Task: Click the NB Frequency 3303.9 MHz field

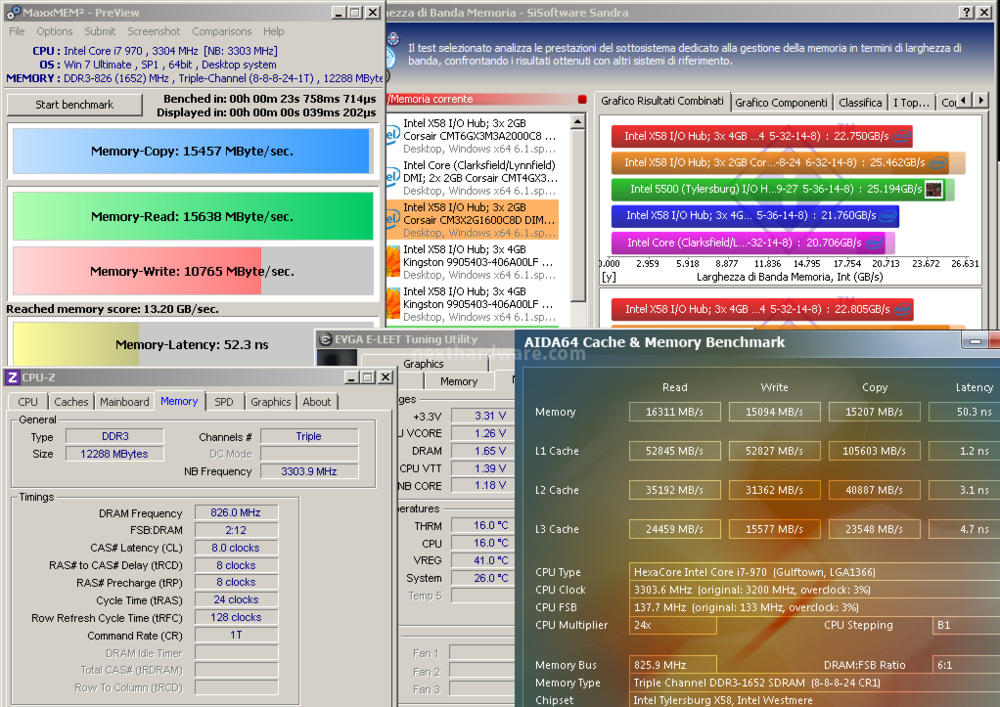Action: click(x=309, y=471)
